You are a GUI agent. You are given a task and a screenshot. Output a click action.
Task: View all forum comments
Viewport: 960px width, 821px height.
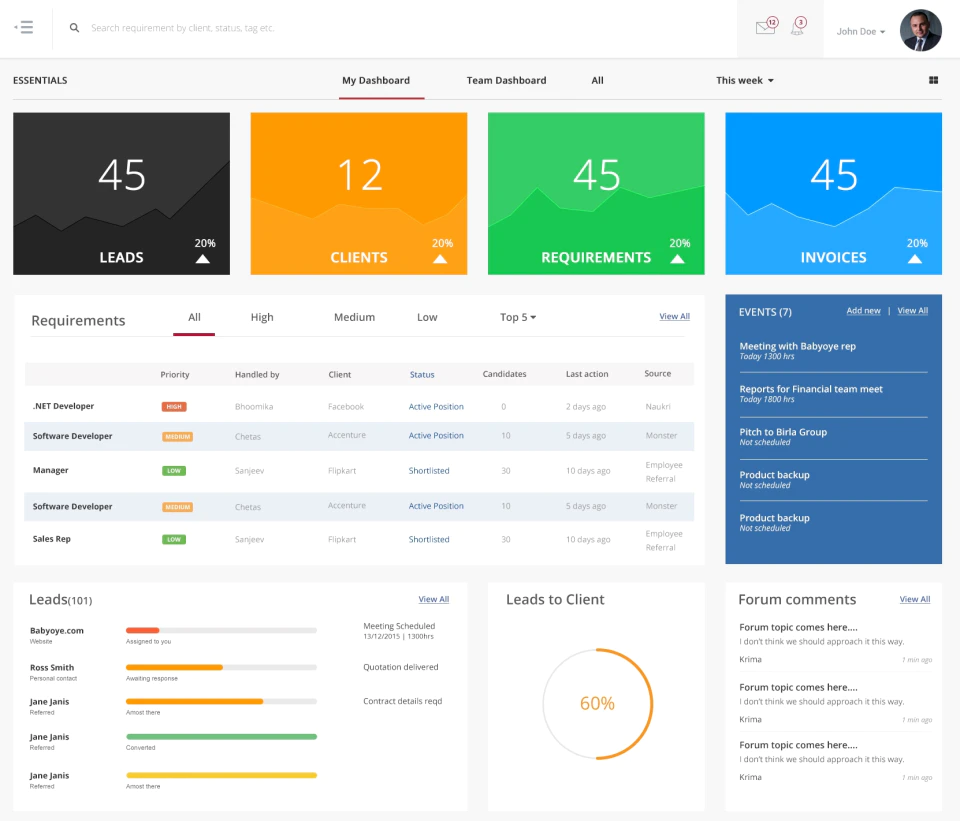(x=915, y=599)
